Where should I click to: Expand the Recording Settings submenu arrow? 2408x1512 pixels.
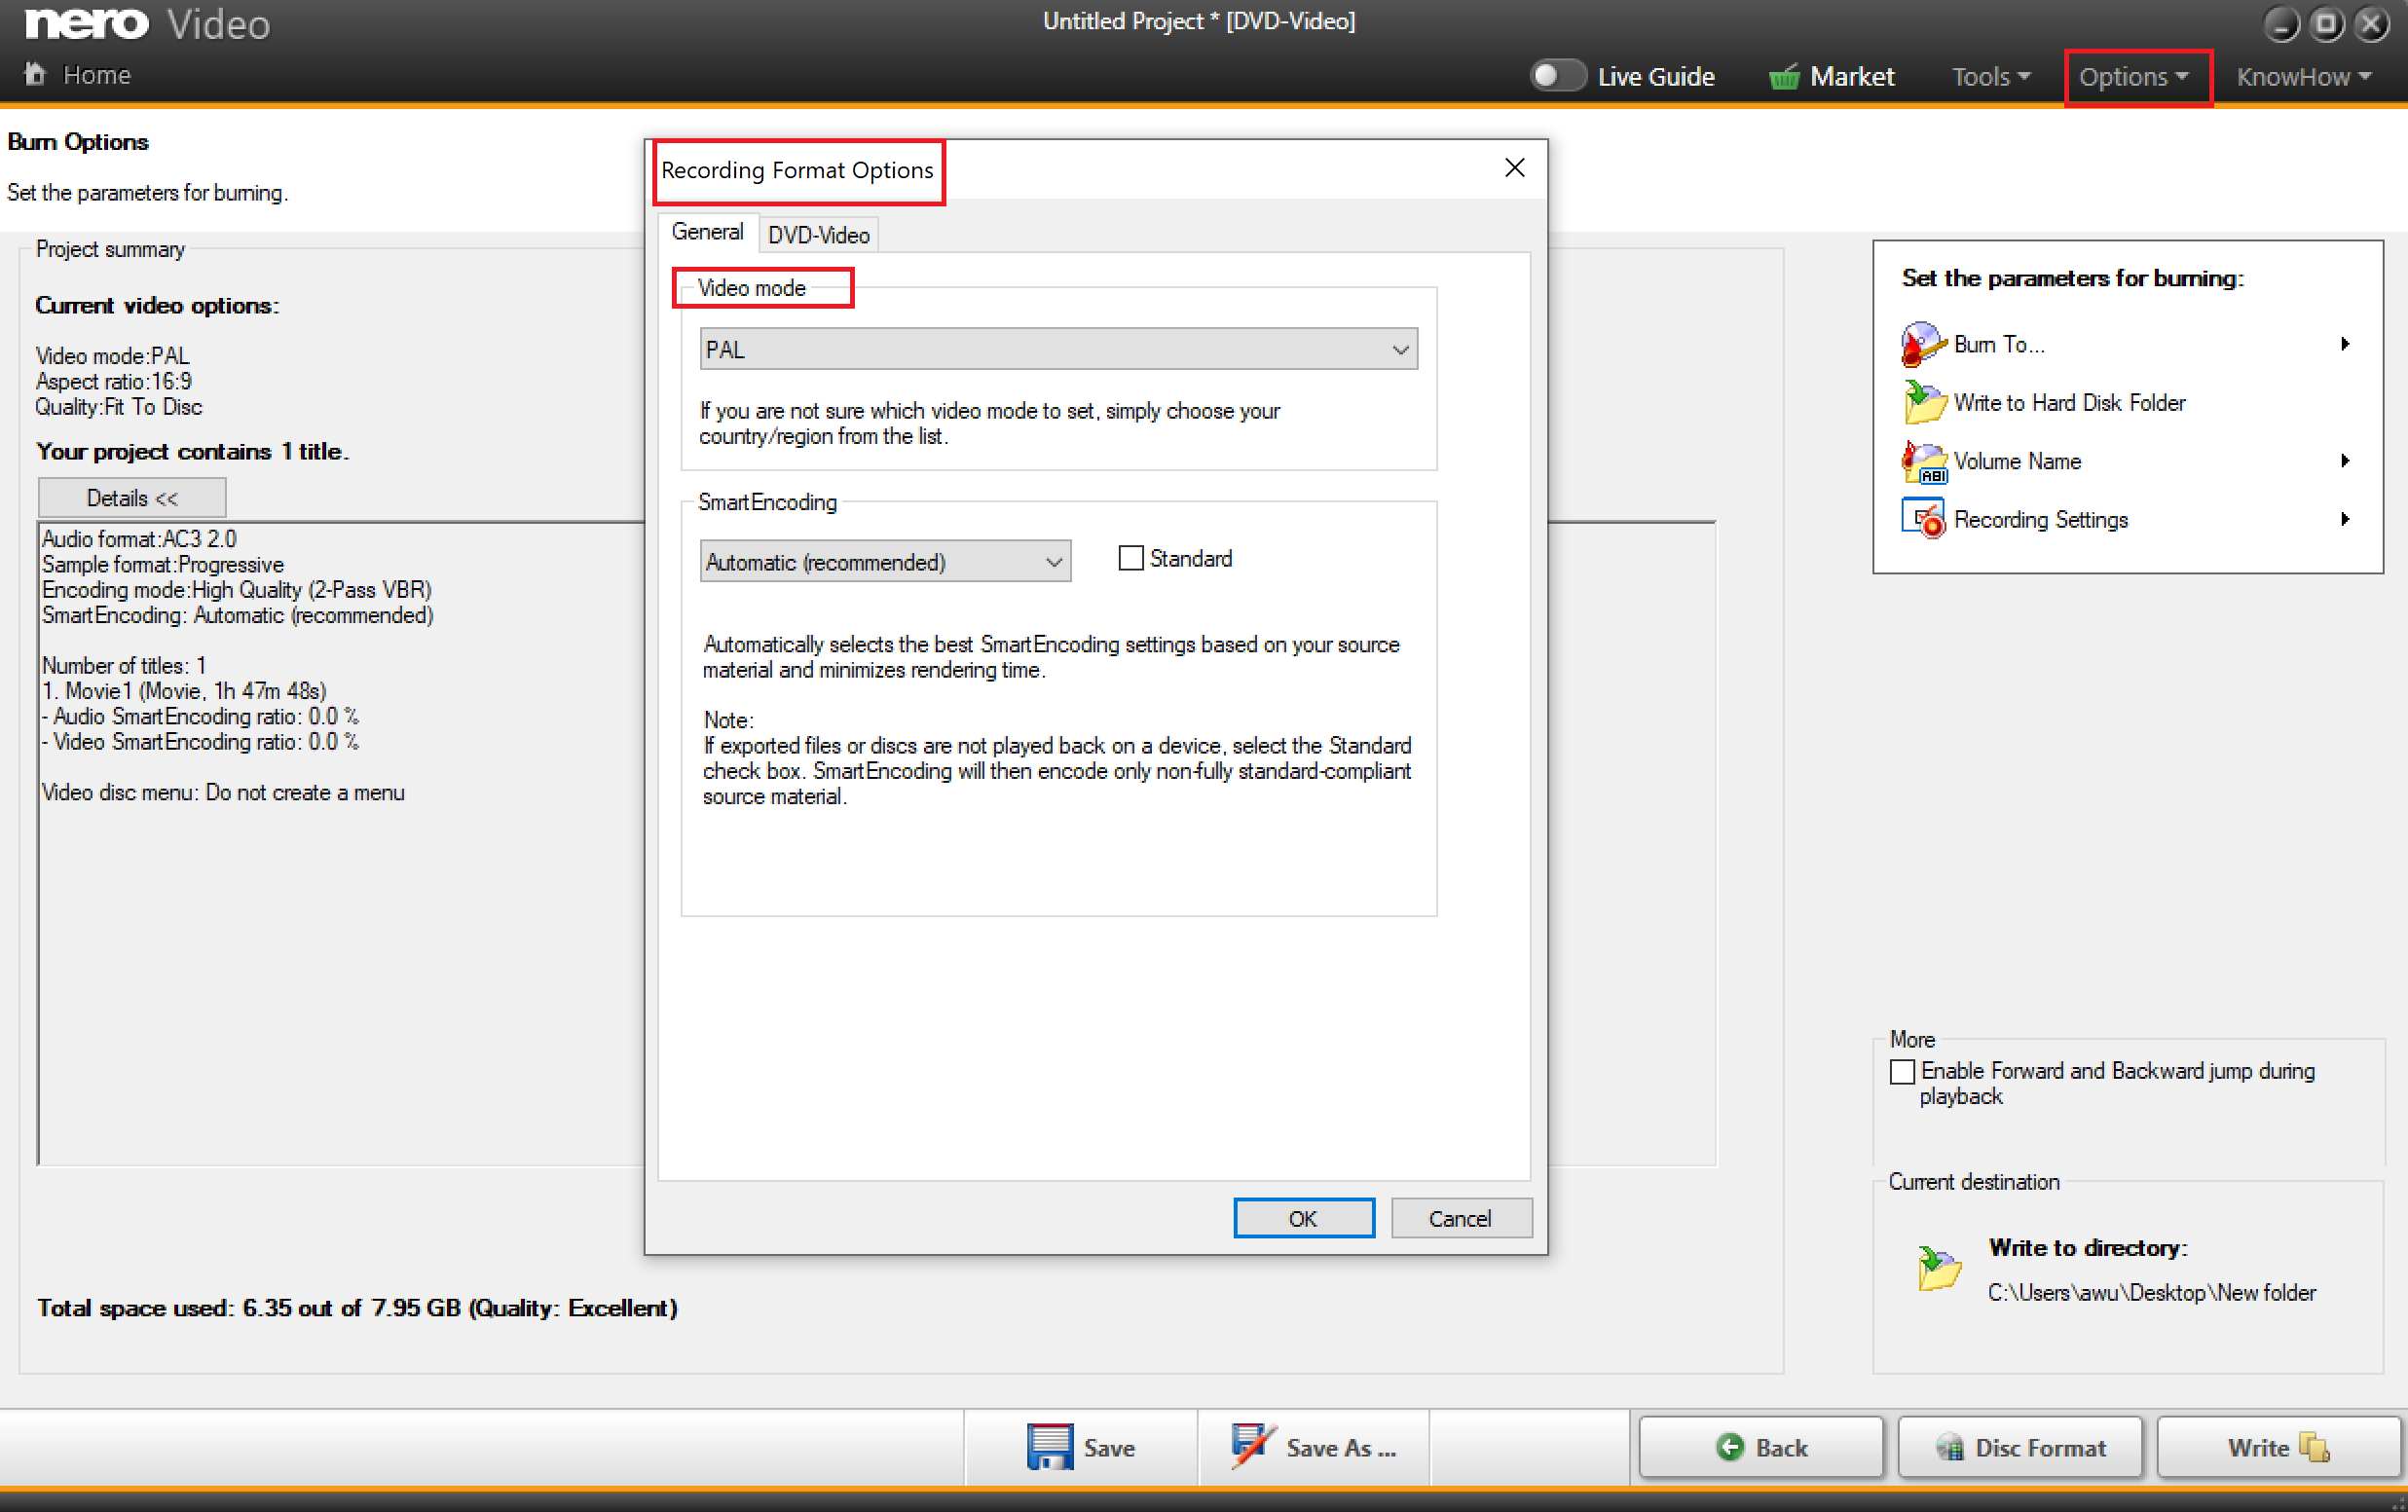pos(2345,519)
